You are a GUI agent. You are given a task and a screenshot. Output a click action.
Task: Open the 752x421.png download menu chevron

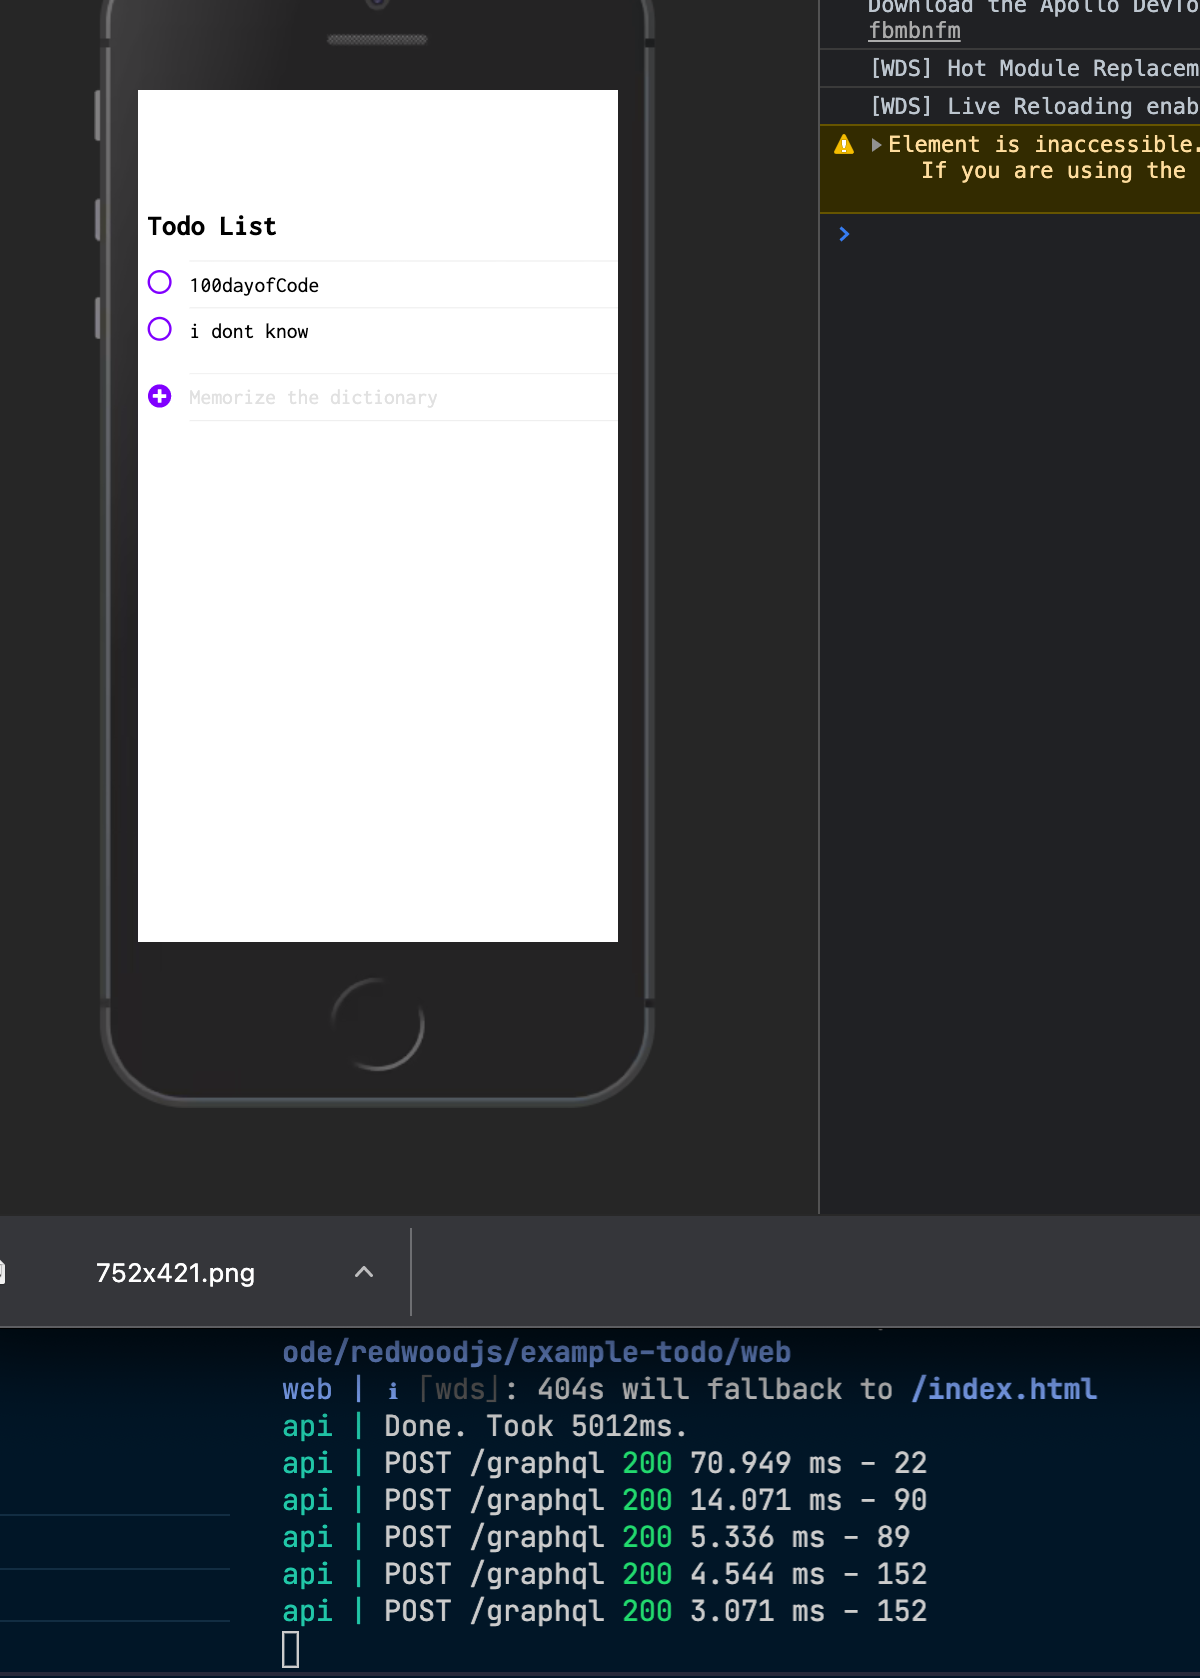point(364,1272)
